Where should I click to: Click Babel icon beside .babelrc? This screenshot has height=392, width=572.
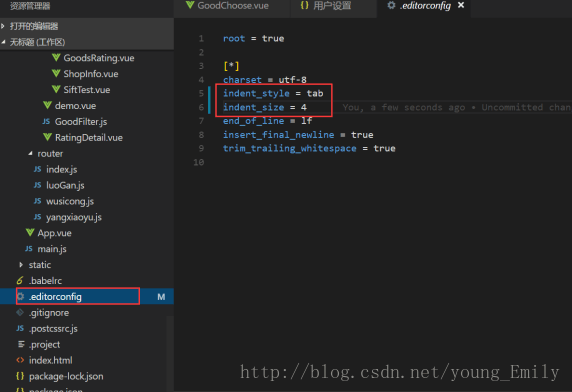[20, 280]
